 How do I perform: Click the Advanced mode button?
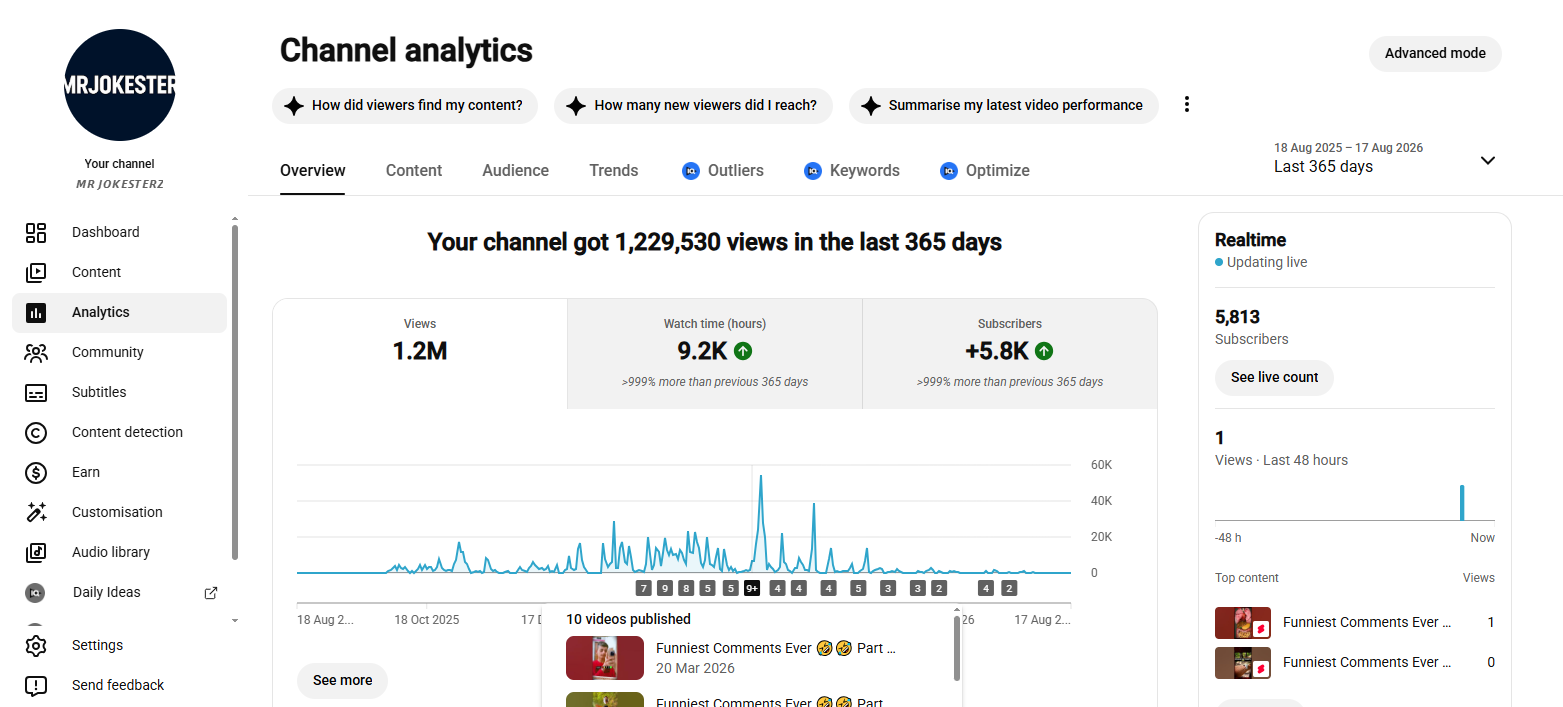(x=1435, y=53)
